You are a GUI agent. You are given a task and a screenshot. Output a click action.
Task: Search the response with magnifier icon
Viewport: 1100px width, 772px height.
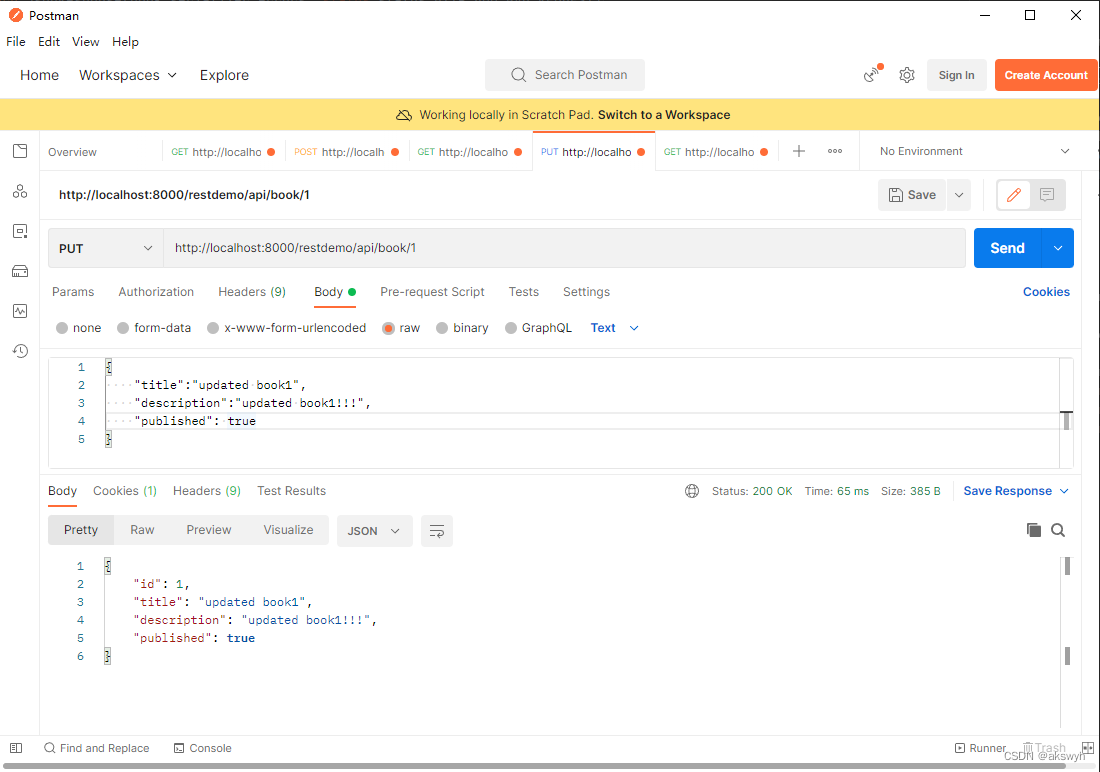pos(1058,530)
